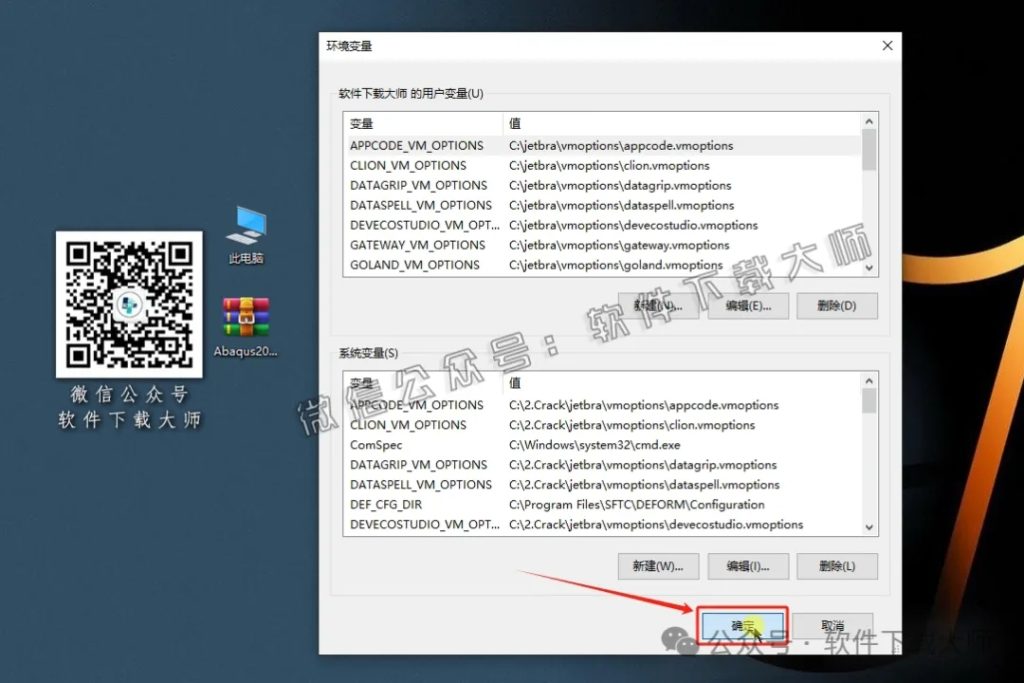Image resolution: width=1024 pixels, height=683 pixels.
Task: Click 删除(L) to remove a system variable
Action: click(837, 566)
